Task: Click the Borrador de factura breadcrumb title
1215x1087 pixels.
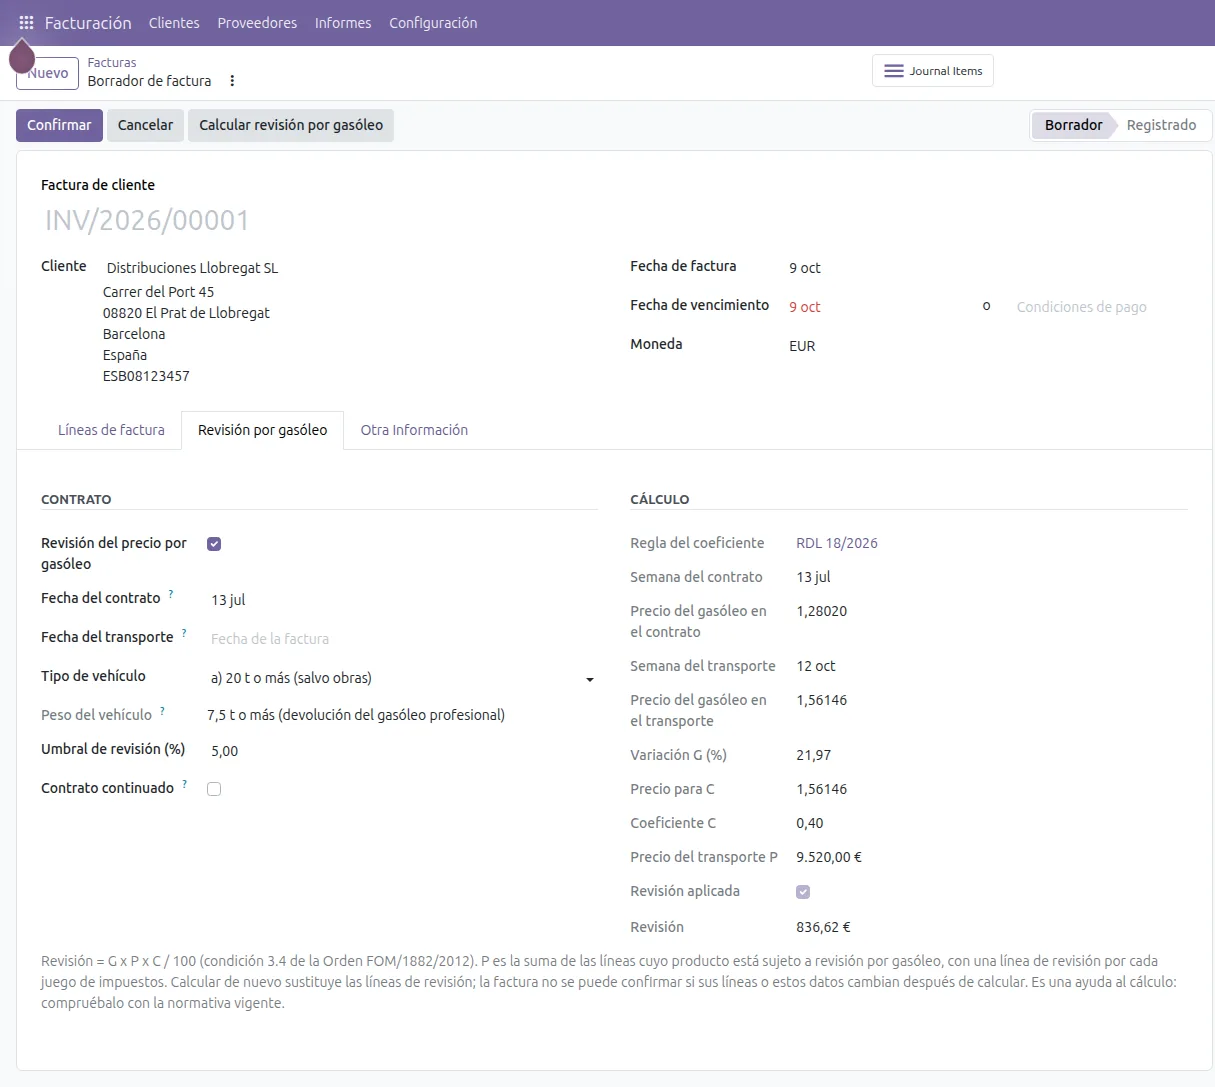Action: coord(149,81)
